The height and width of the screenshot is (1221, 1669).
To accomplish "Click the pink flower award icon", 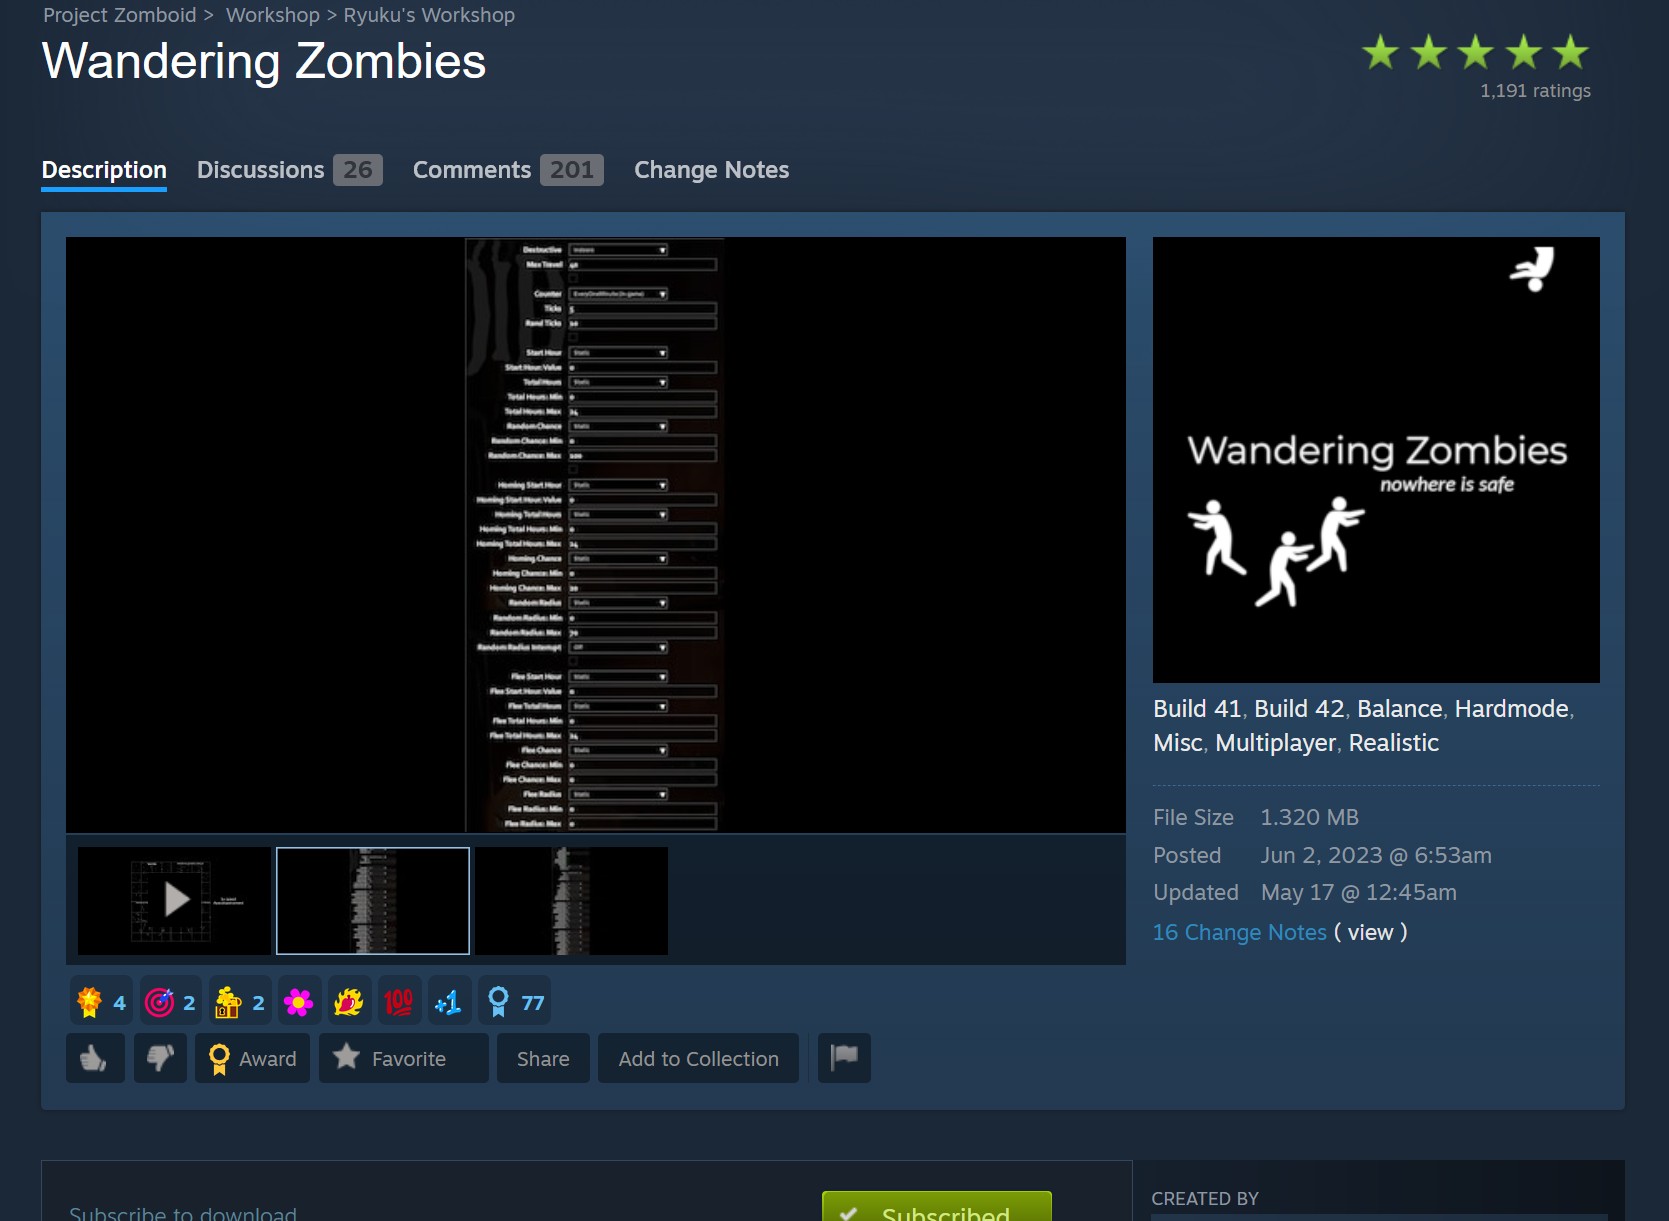I will pyautogui.click(x=299, y=1002).
